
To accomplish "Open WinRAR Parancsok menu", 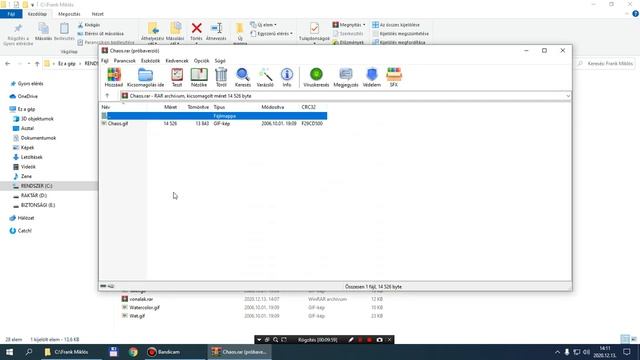I will click(124, 61).
